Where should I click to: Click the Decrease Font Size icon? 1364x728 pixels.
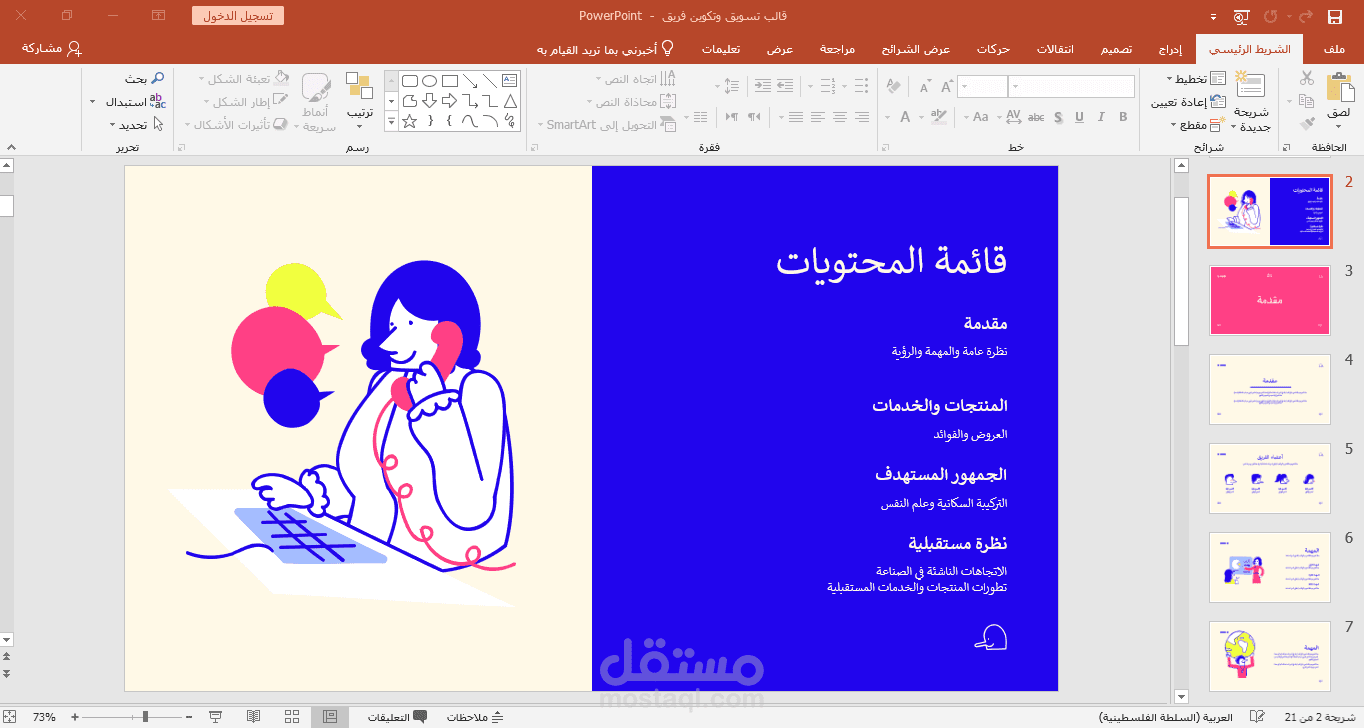[923, 87]
